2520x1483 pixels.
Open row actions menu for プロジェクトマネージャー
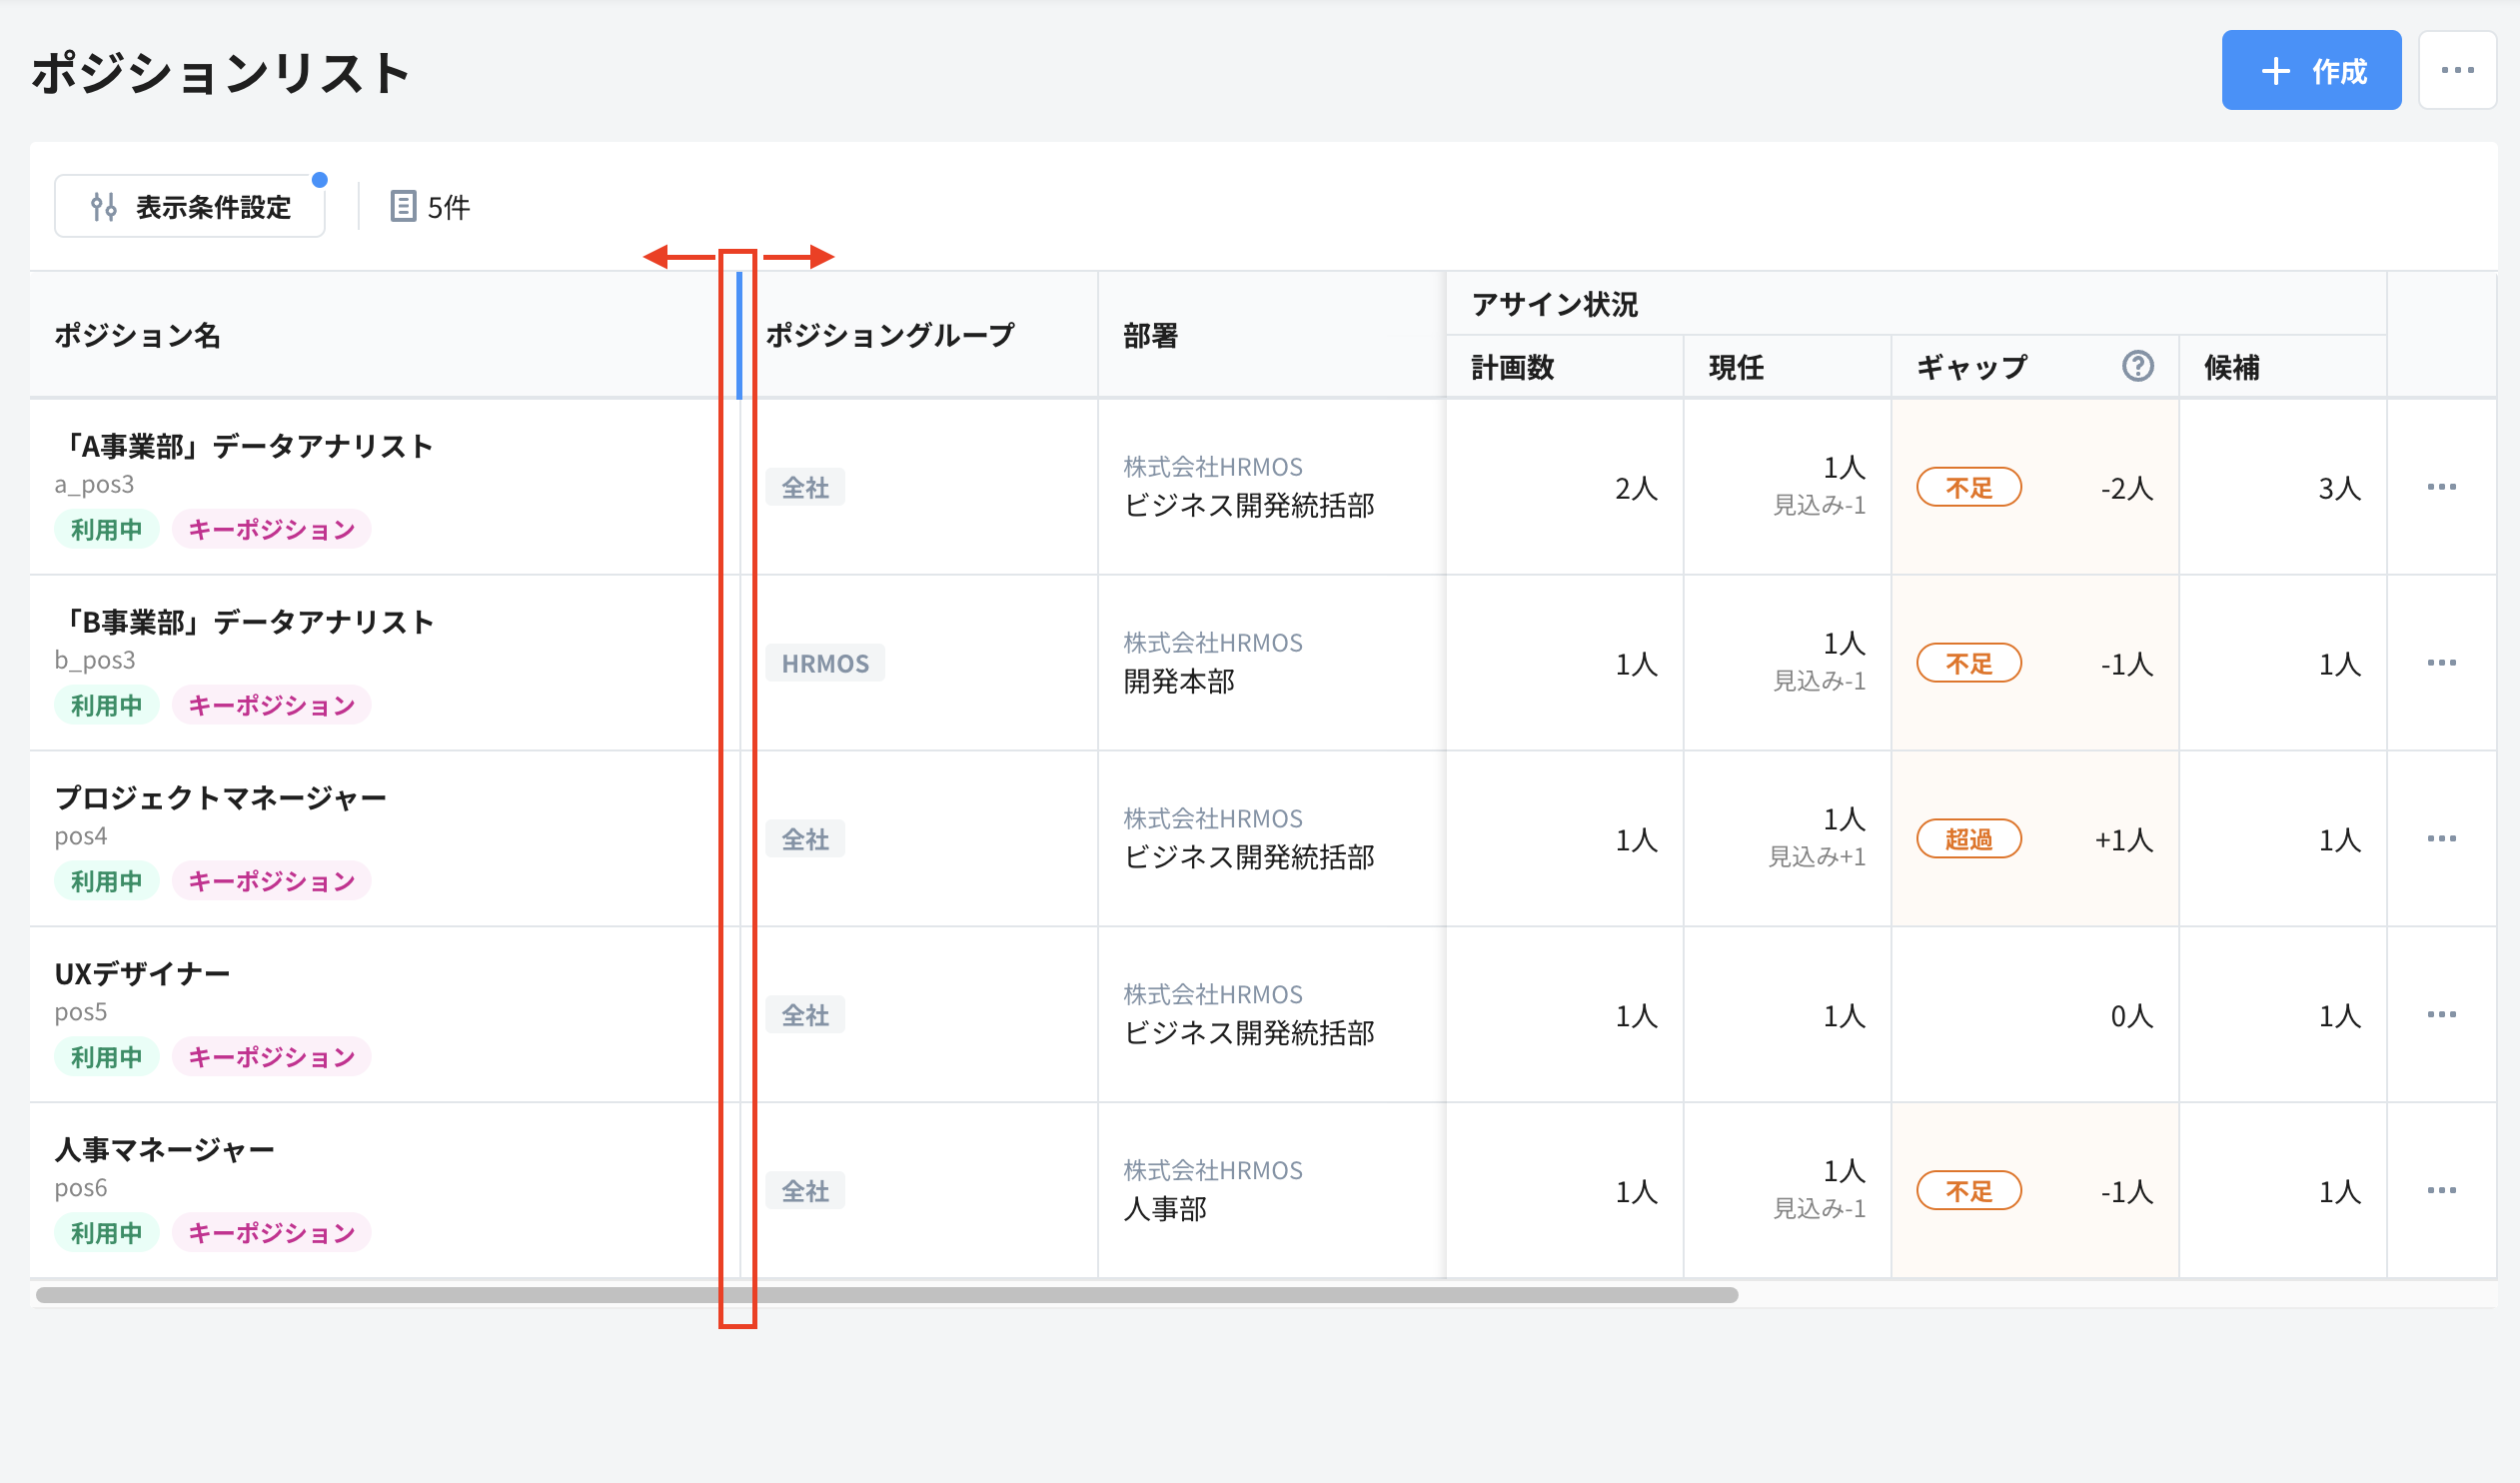(x=2441, y=838)
